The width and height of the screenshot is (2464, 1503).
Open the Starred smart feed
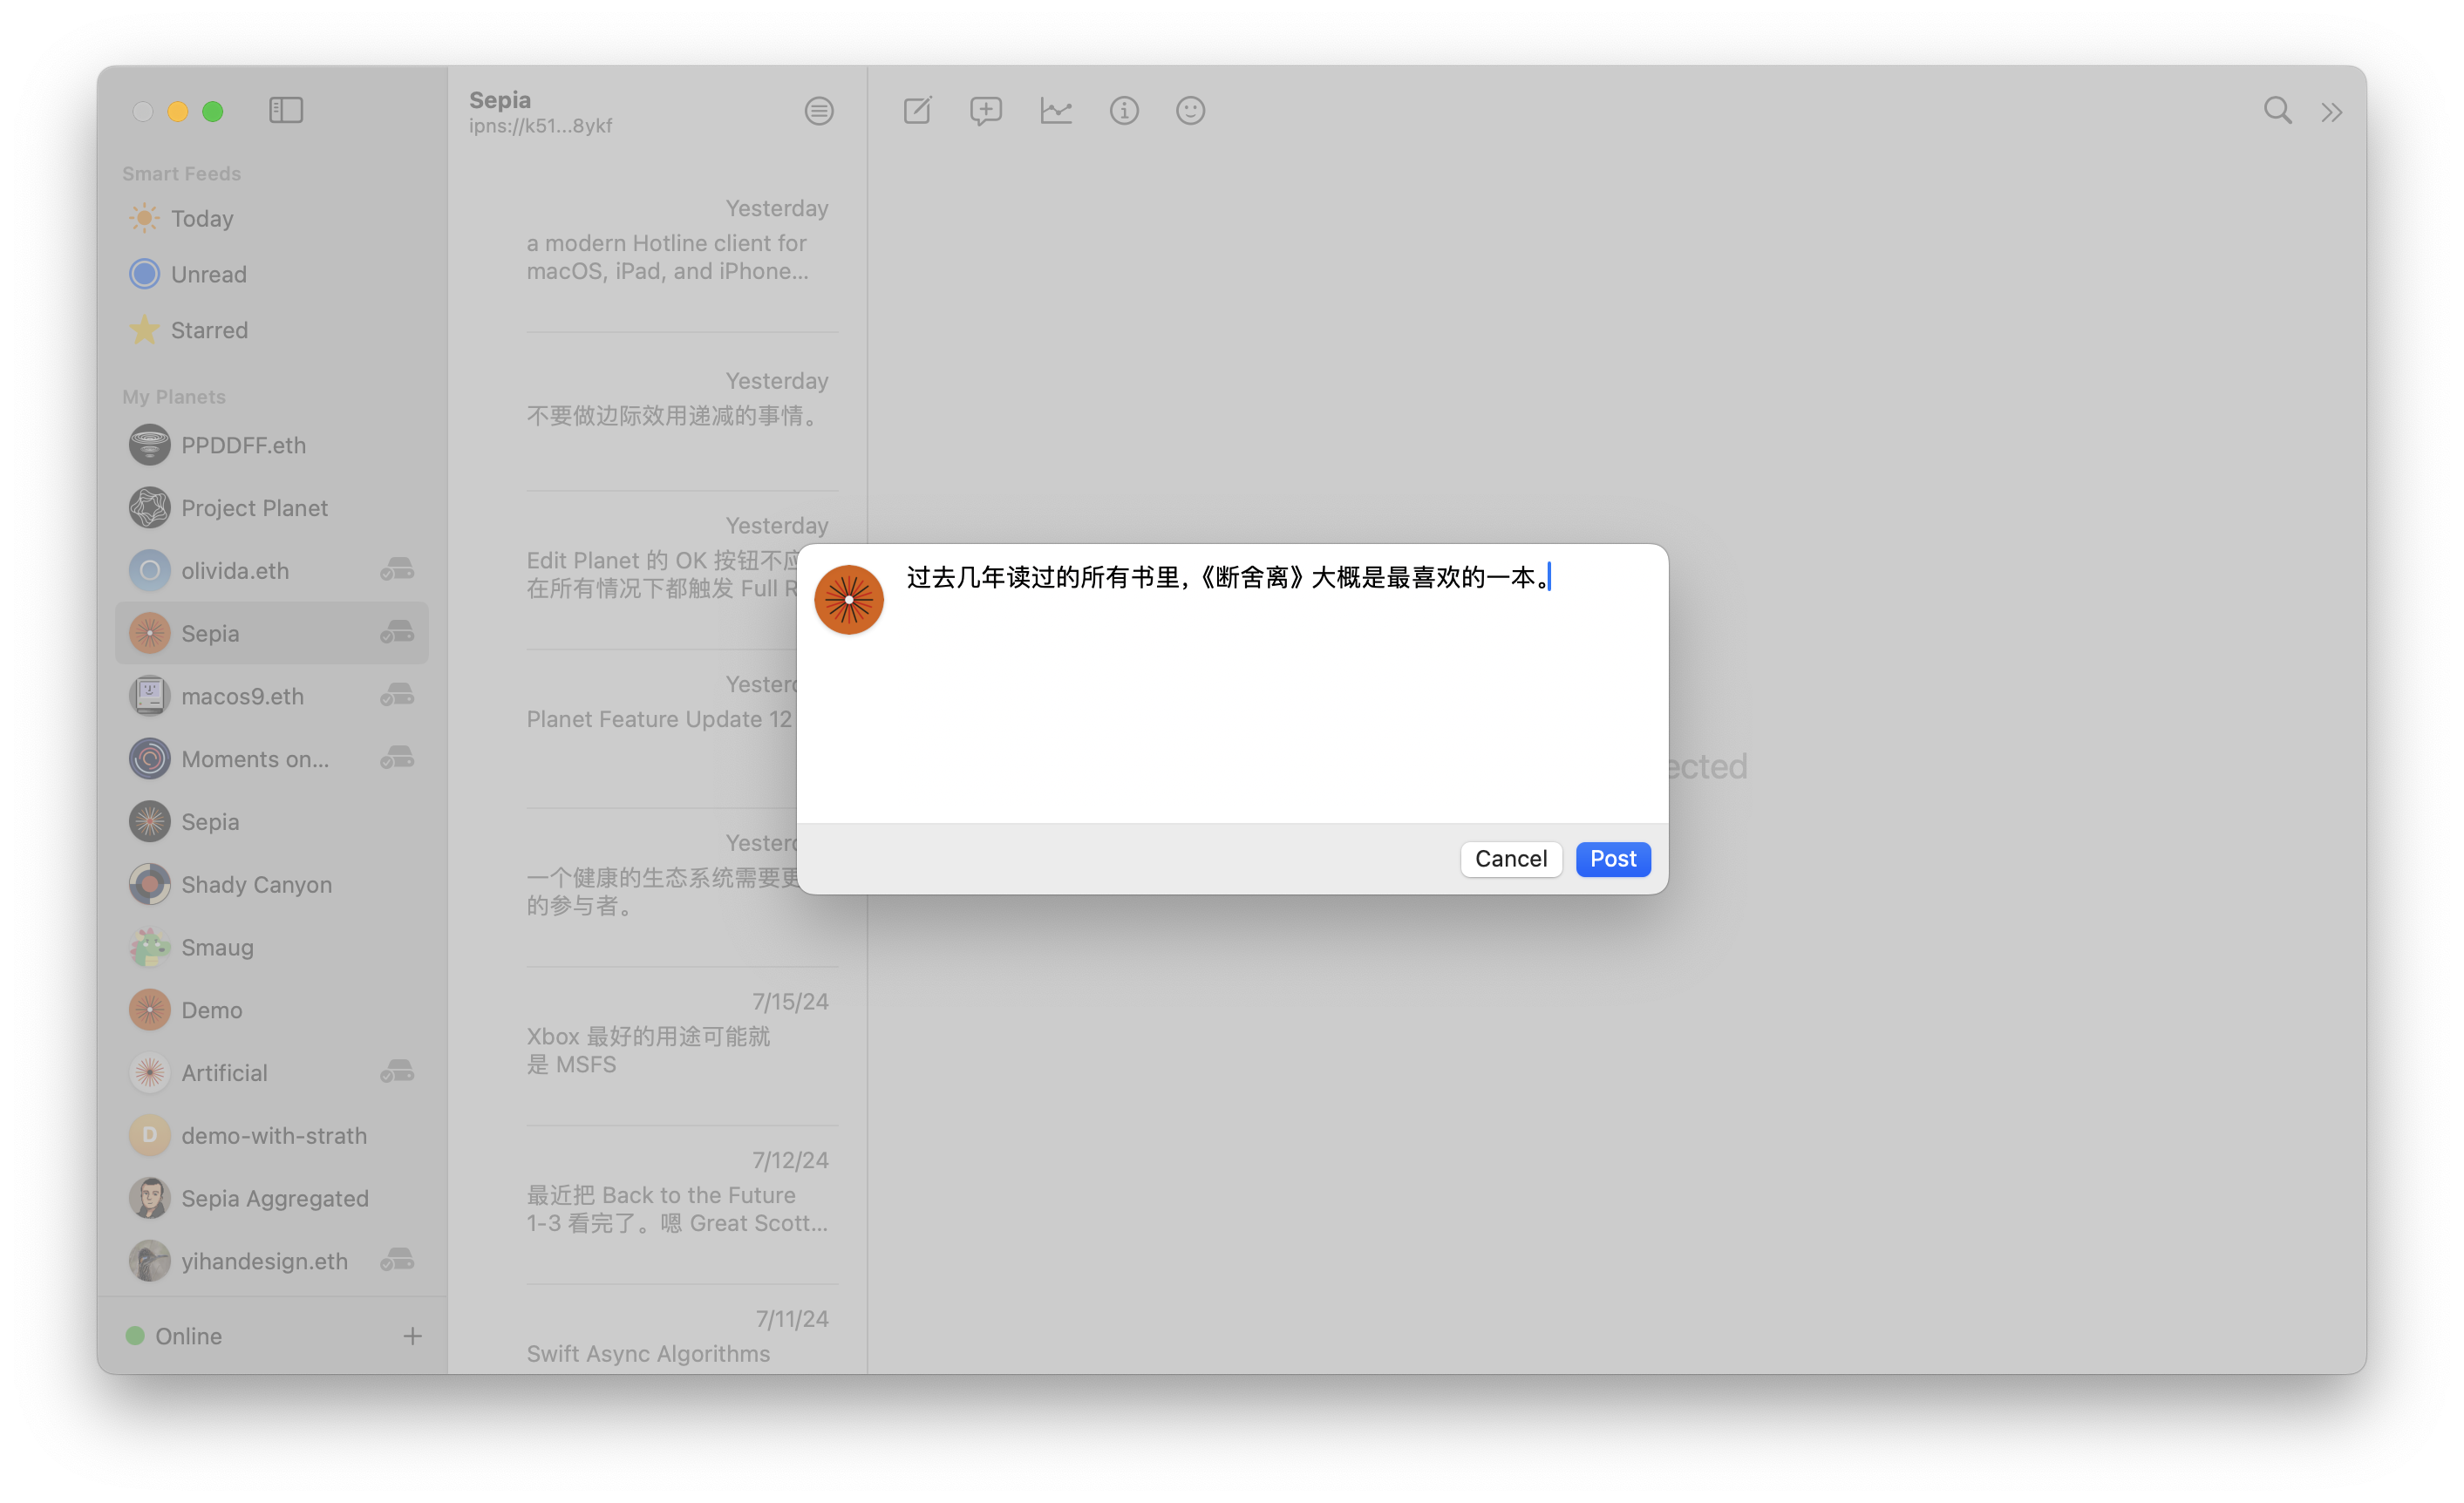(209, 330)
